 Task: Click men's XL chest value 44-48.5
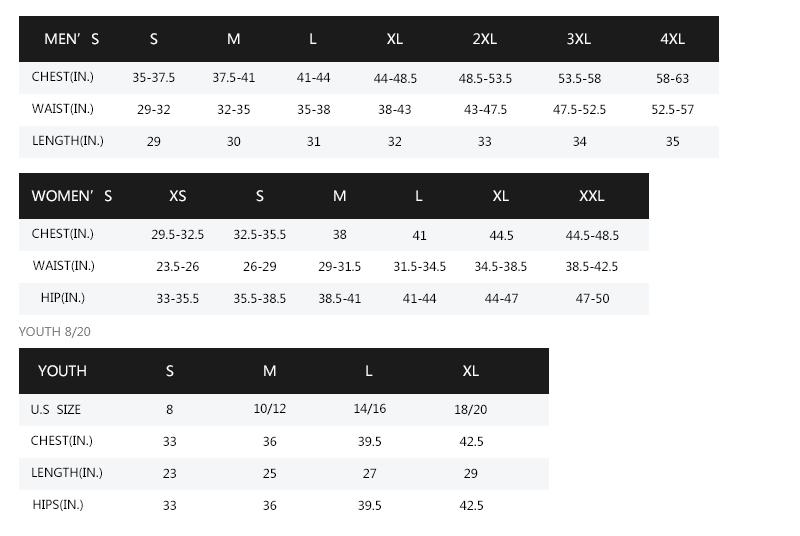pos(395,79)
